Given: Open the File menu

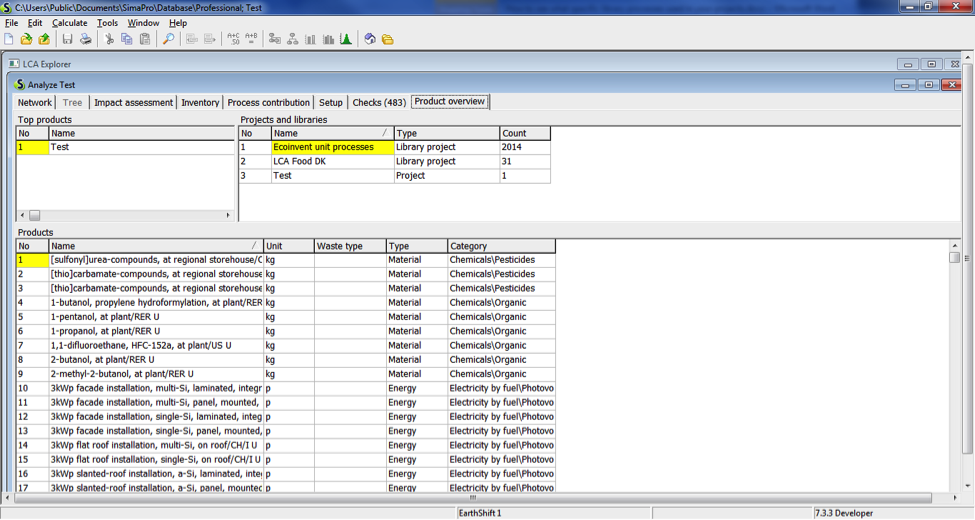Looking at the screenshot, I should 11,23.
